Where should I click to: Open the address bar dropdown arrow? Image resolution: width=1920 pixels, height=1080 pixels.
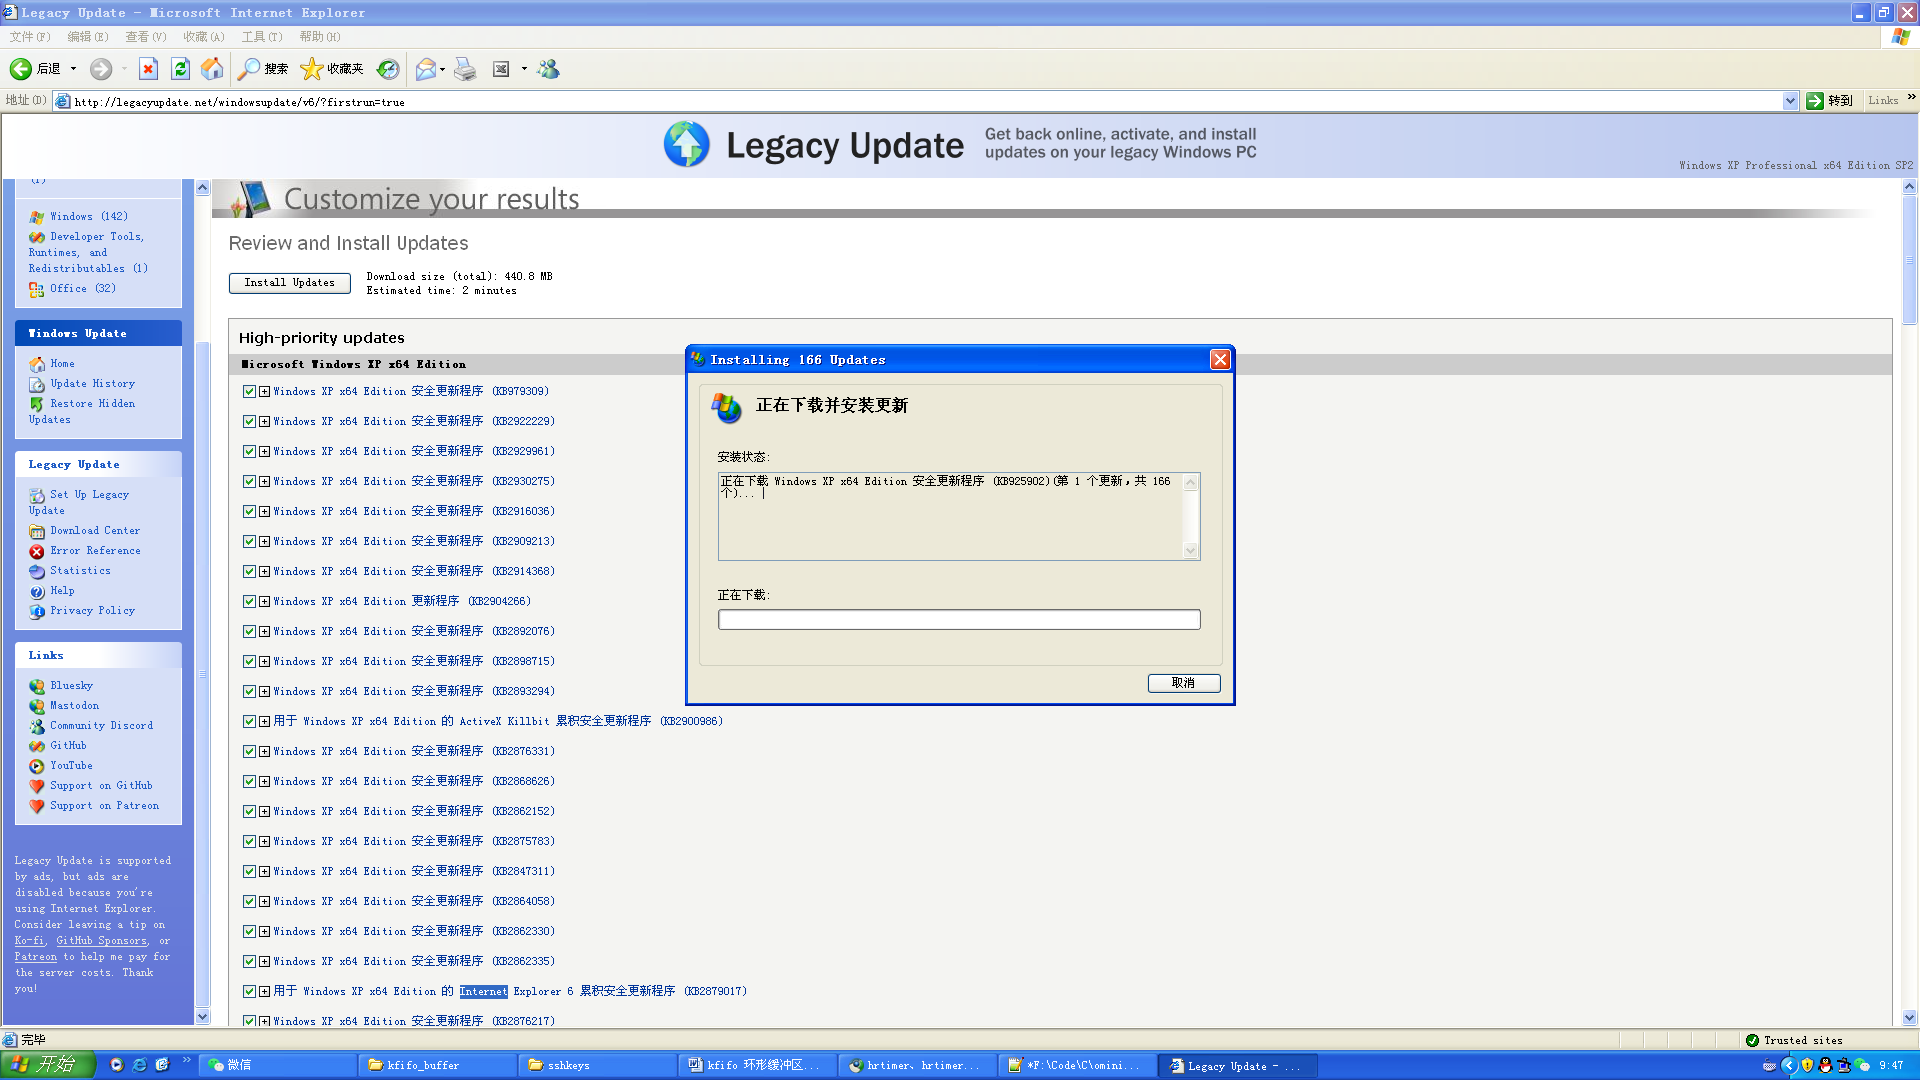click(x=1790, y=101)
